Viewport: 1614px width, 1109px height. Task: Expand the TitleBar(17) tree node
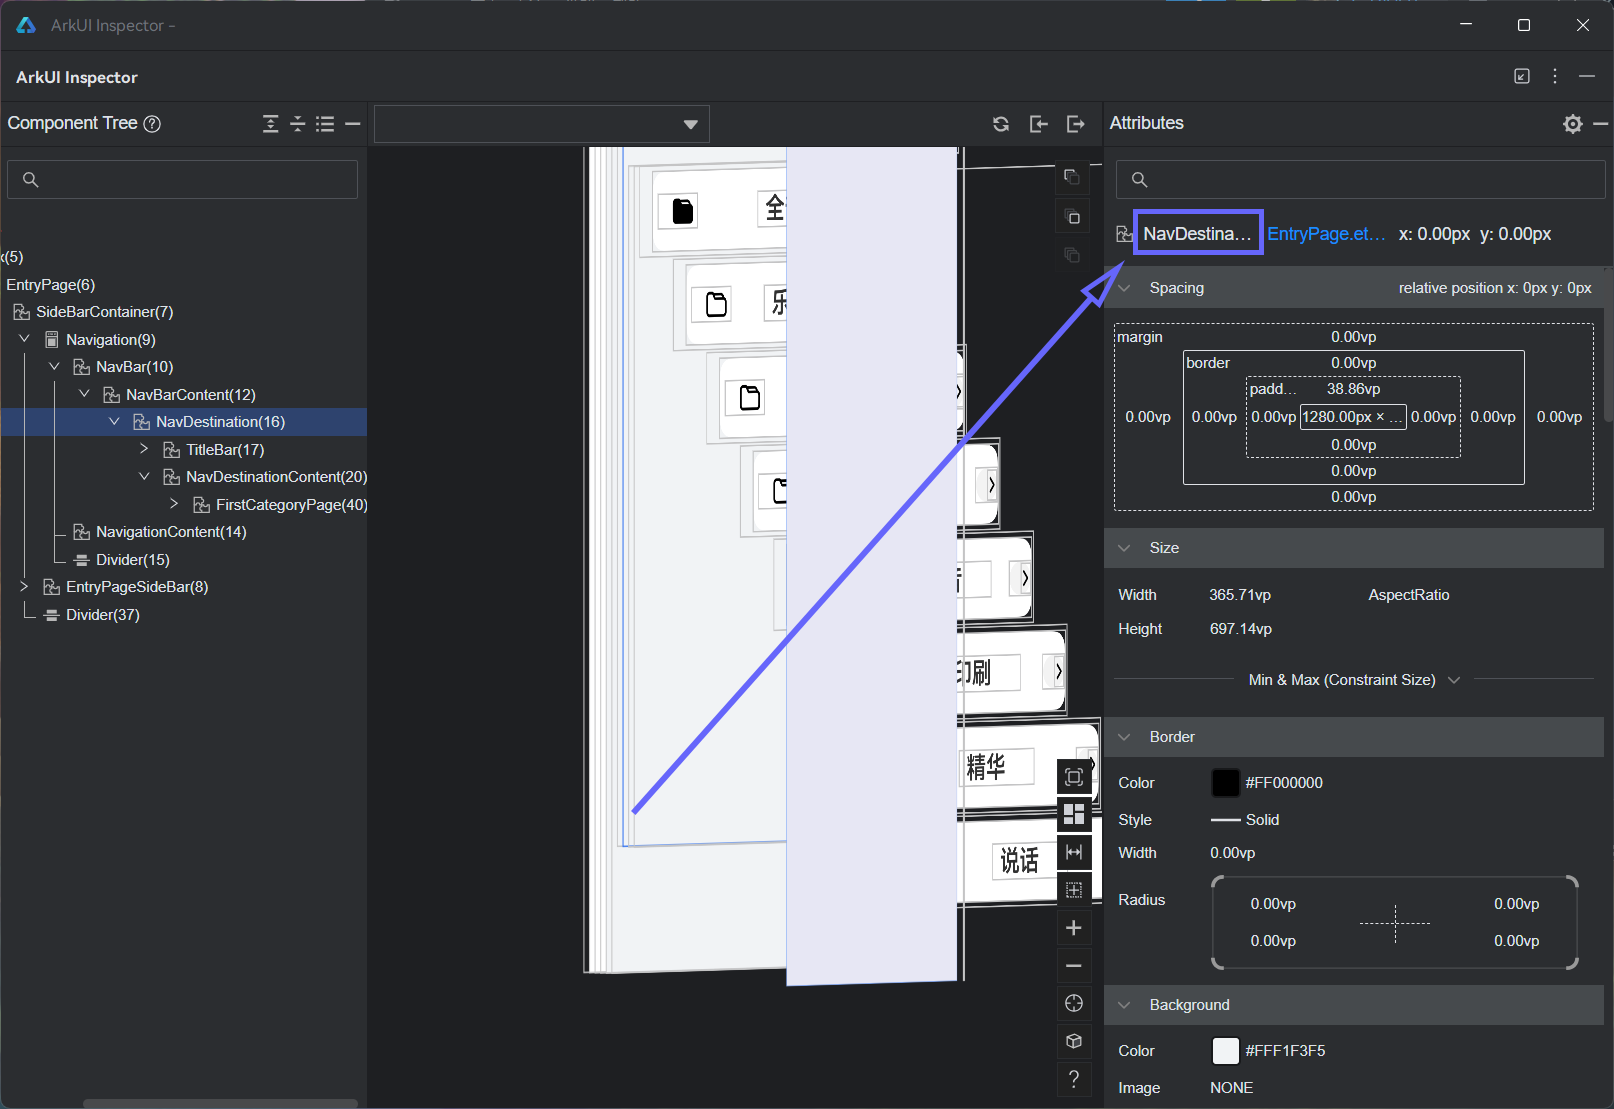click(x=144, y=449)
